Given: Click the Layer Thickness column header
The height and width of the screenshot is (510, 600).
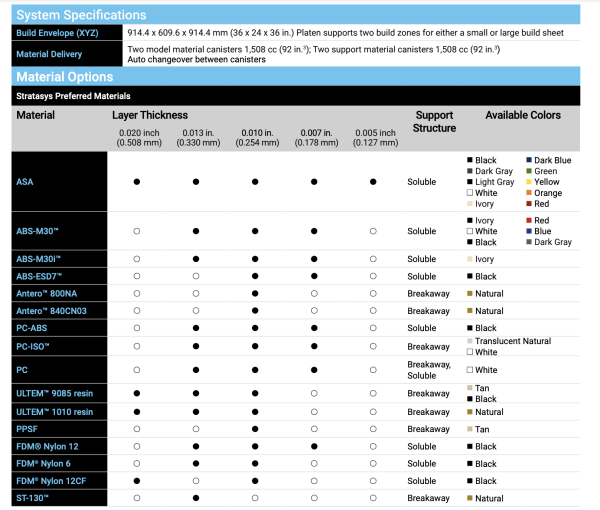Looking at the screenshot, I should click(x=150, y=116).
